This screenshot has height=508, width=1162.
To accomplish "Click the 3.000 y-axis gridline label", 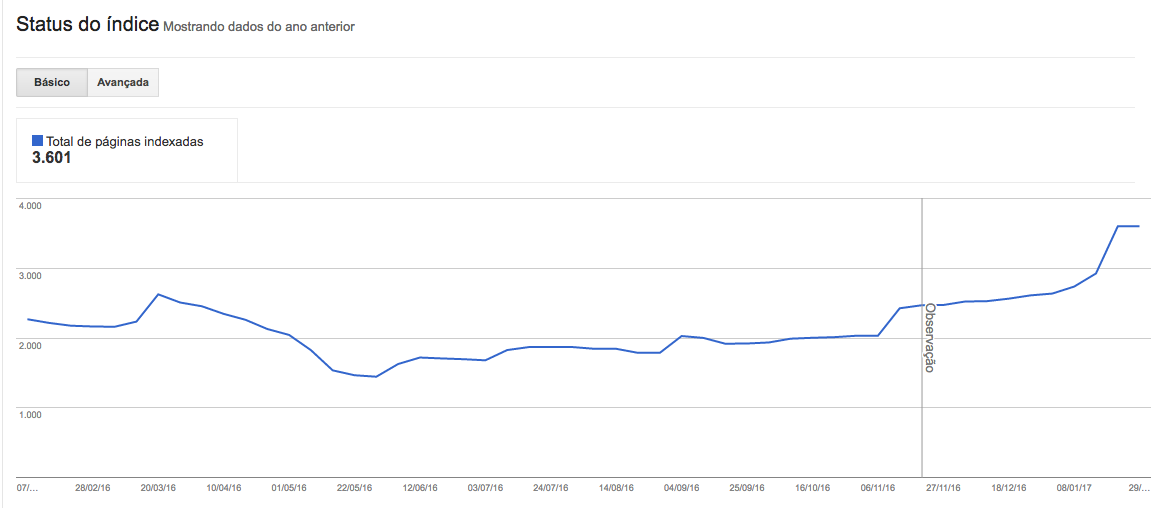I will tap(29, 275).
